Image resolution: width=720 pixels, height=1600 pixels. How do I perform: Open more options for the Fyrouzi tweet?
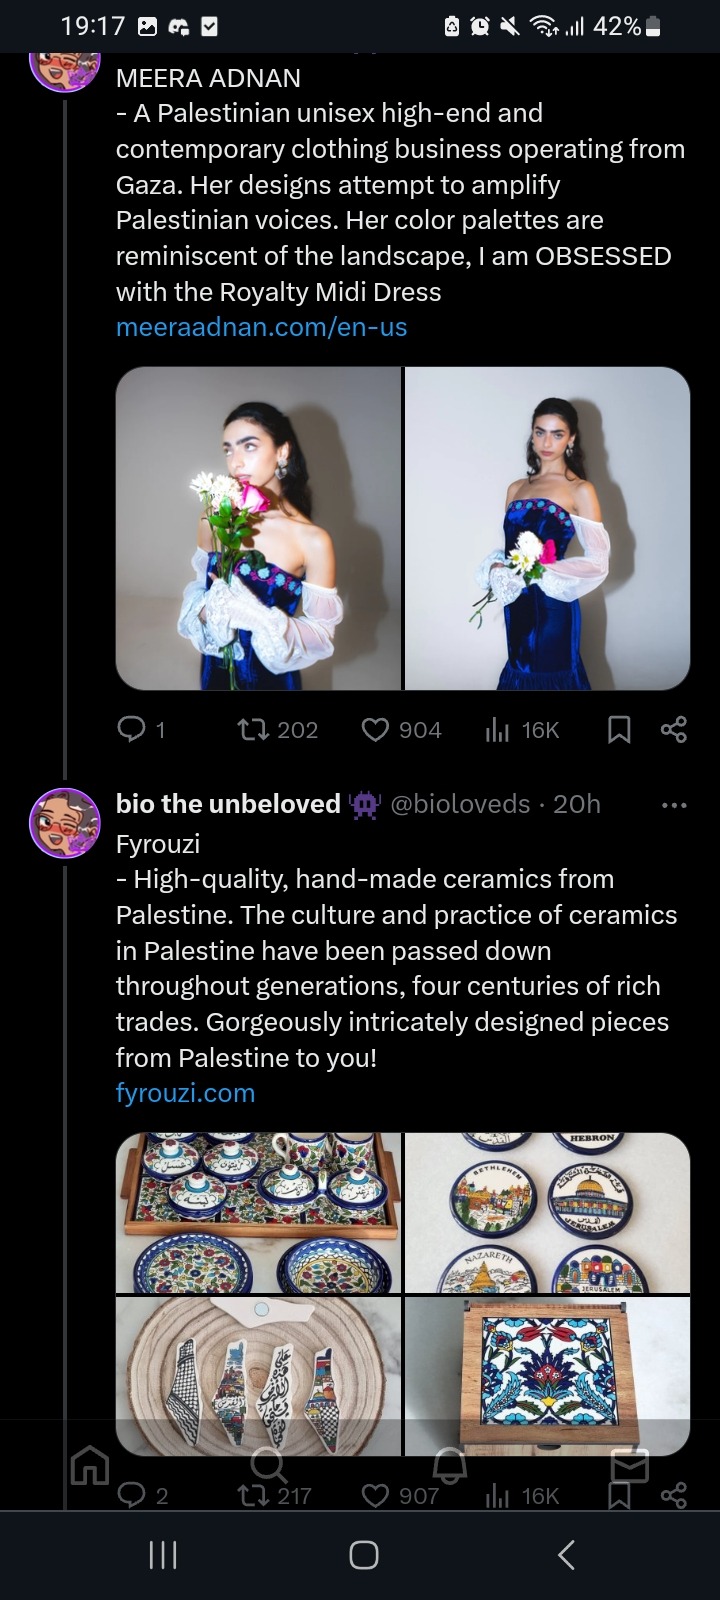674,805
